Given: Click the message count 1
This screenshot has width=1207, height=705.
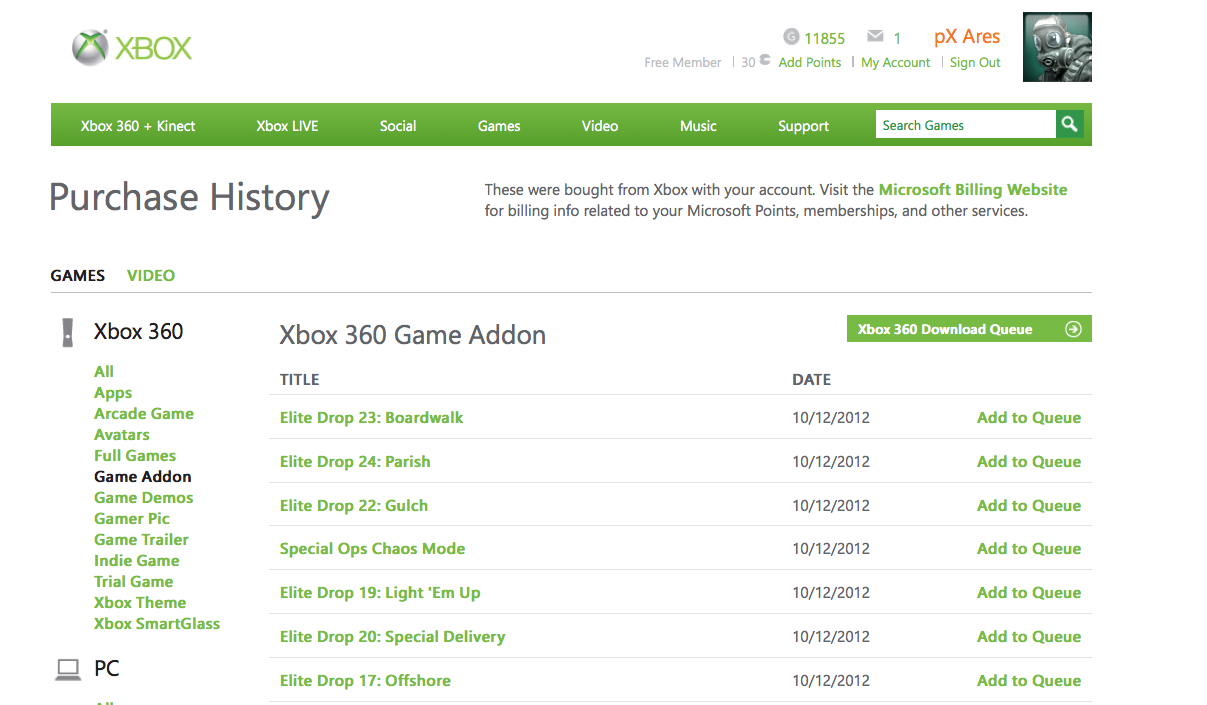Looking at the screenshot, I should (898, 38).
